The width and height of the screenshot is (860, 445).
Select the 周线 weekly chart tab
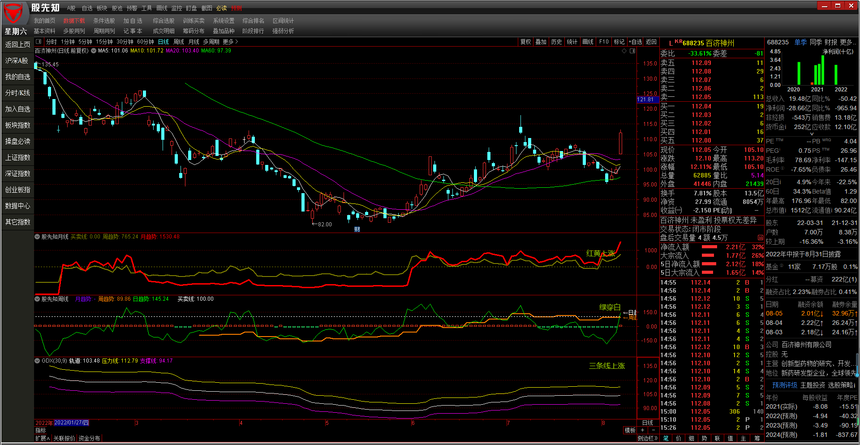pos(179,42)
